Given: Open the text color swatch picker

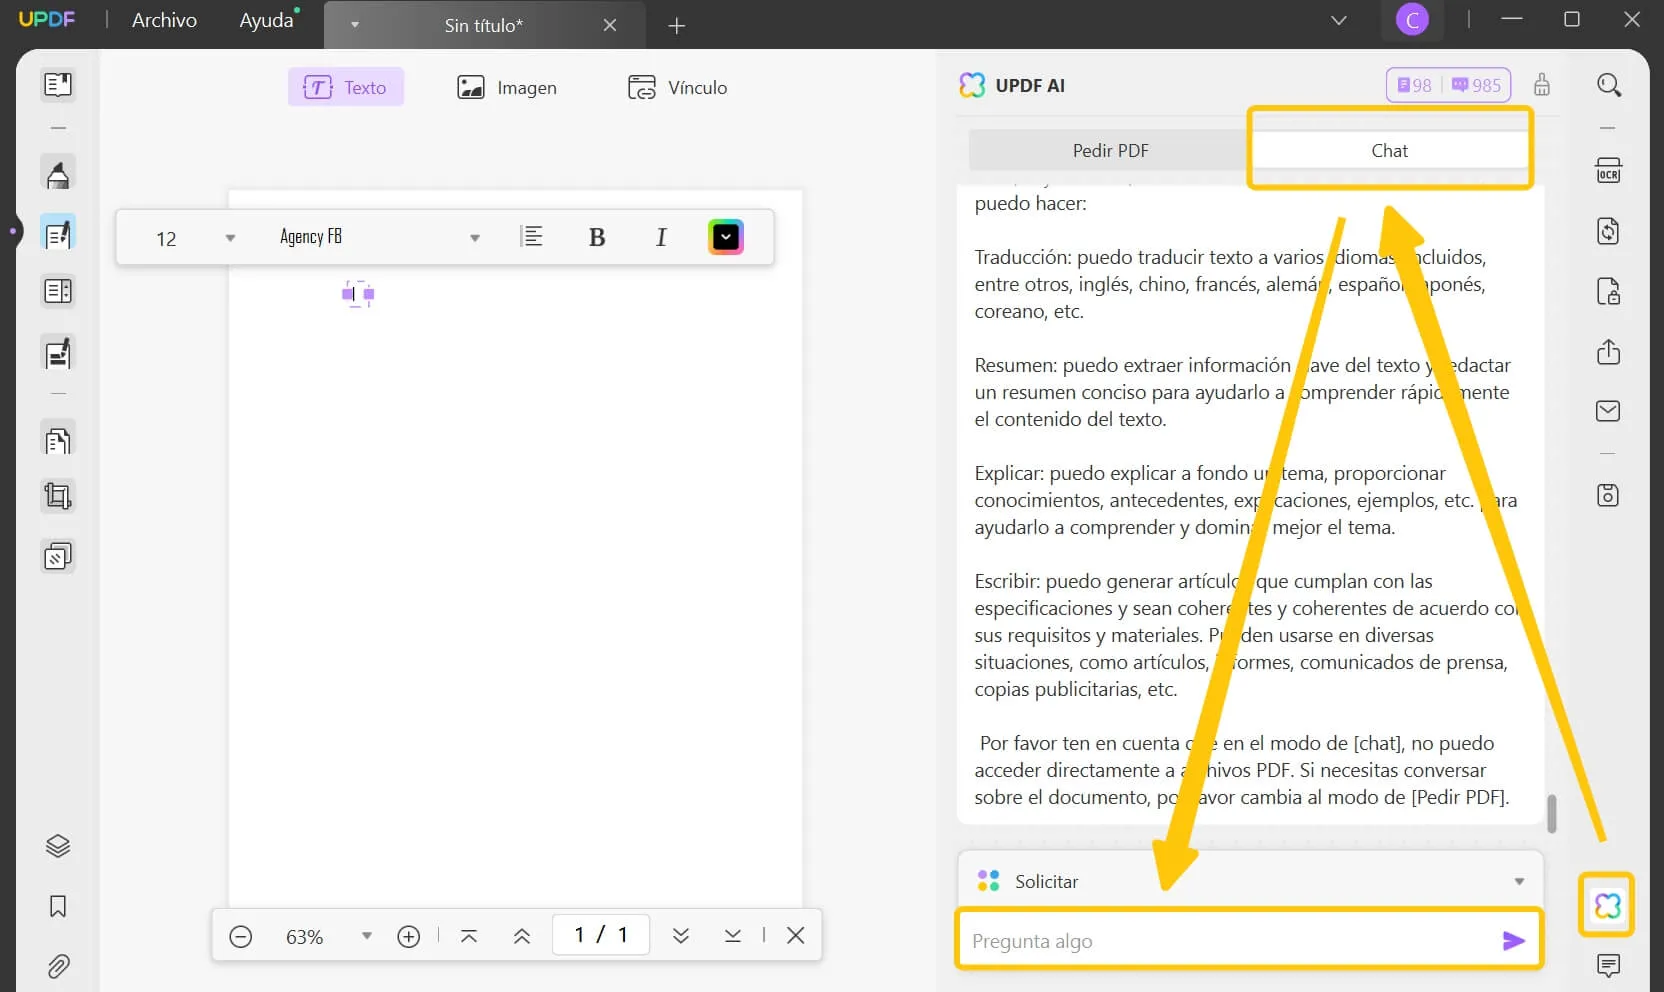Looking at the screenshot, I should pos(726,237).
